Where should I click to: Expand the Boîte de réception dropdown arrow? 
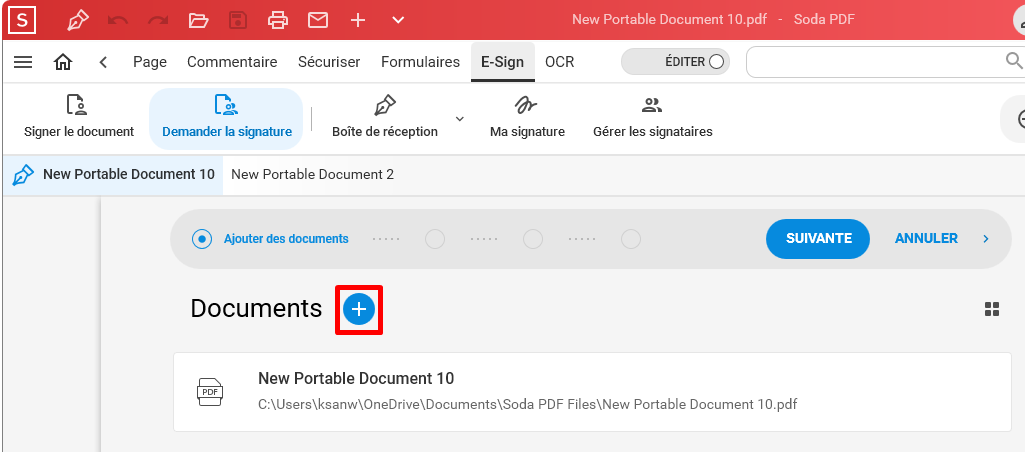coord(460,118)
